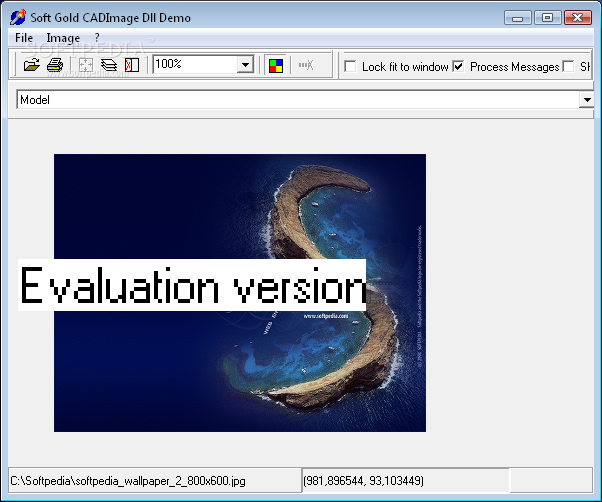Expand the Model layout dropdown arrow
Image resolution: width=602 pixels, height=502 pixels.
click(x=586, y=100)
